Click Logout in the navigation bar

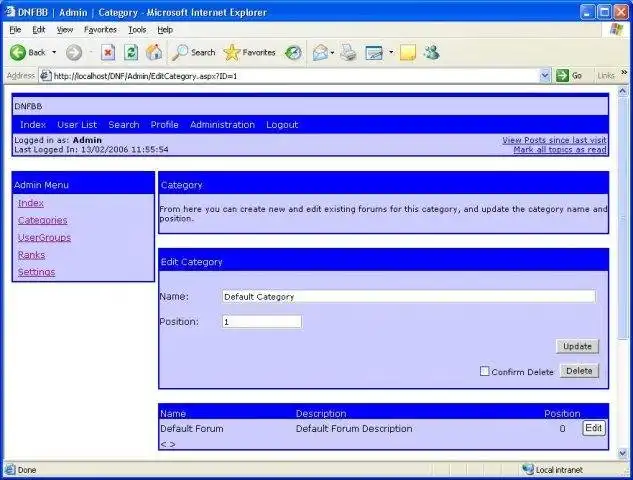[282, 125]
